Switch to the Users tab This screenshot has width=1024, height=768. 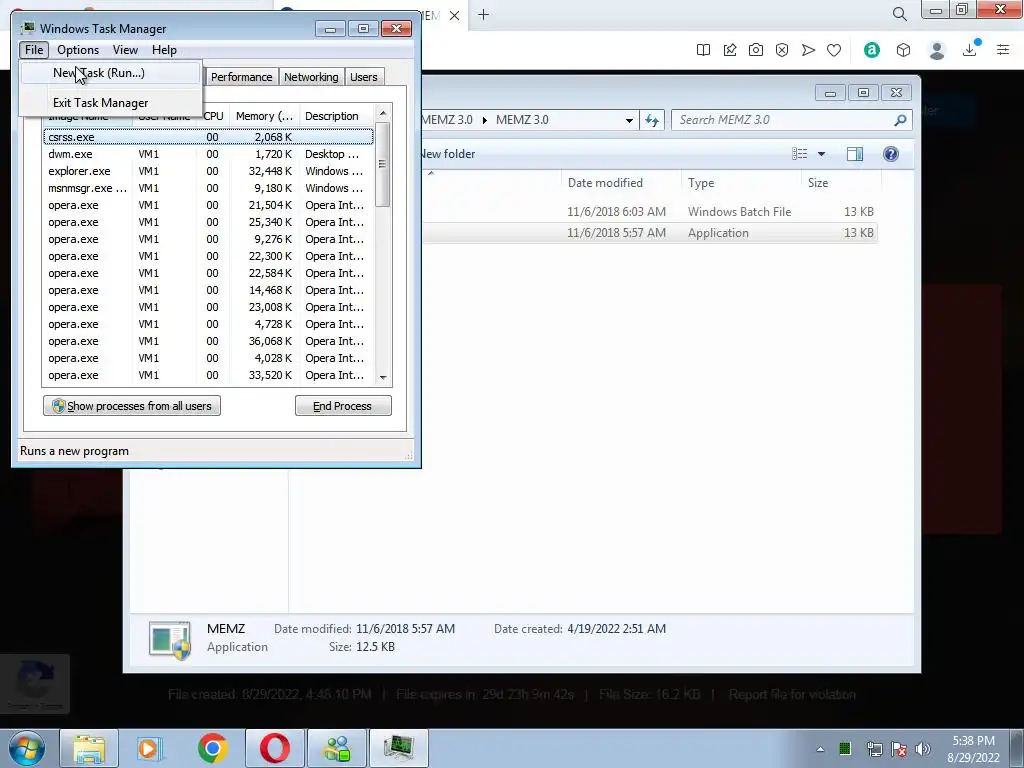pos(363,77)
